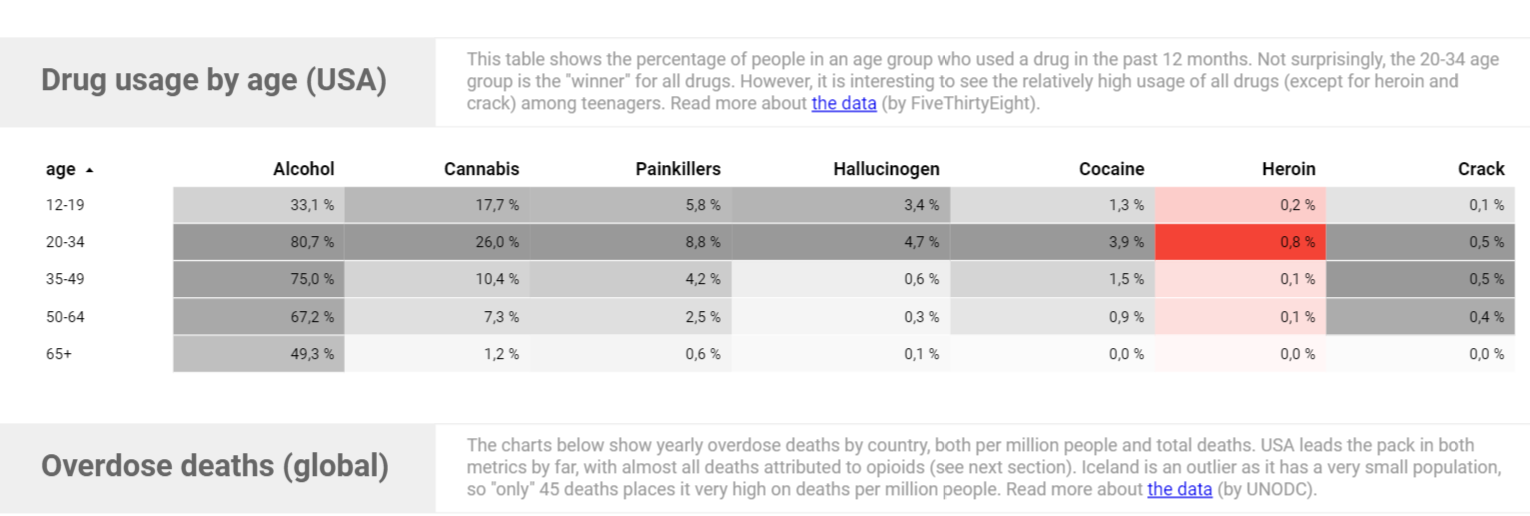Click the 65+ age row label

pyautogui.click(x=59, y=353)
